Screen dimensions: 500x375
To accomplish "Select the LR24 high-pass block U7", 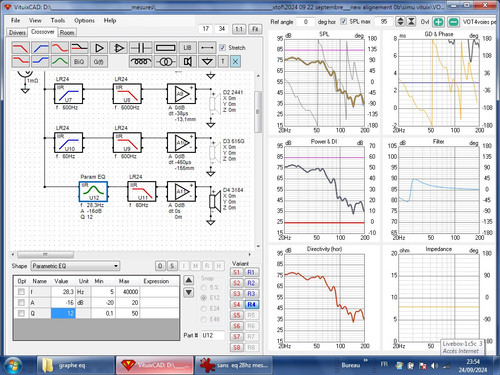I will [x=68, y=94].
